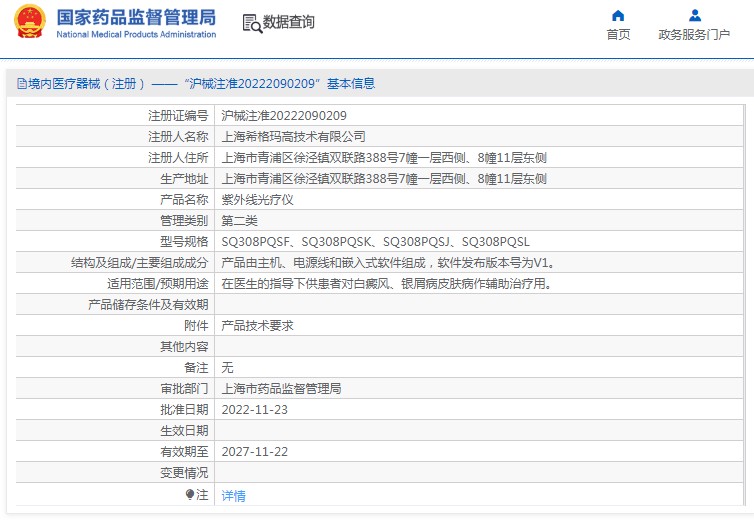This screenshot has height=522, width=754.
Task: Click the document icon before 境内医疗器械
Action: pos(22,84)
